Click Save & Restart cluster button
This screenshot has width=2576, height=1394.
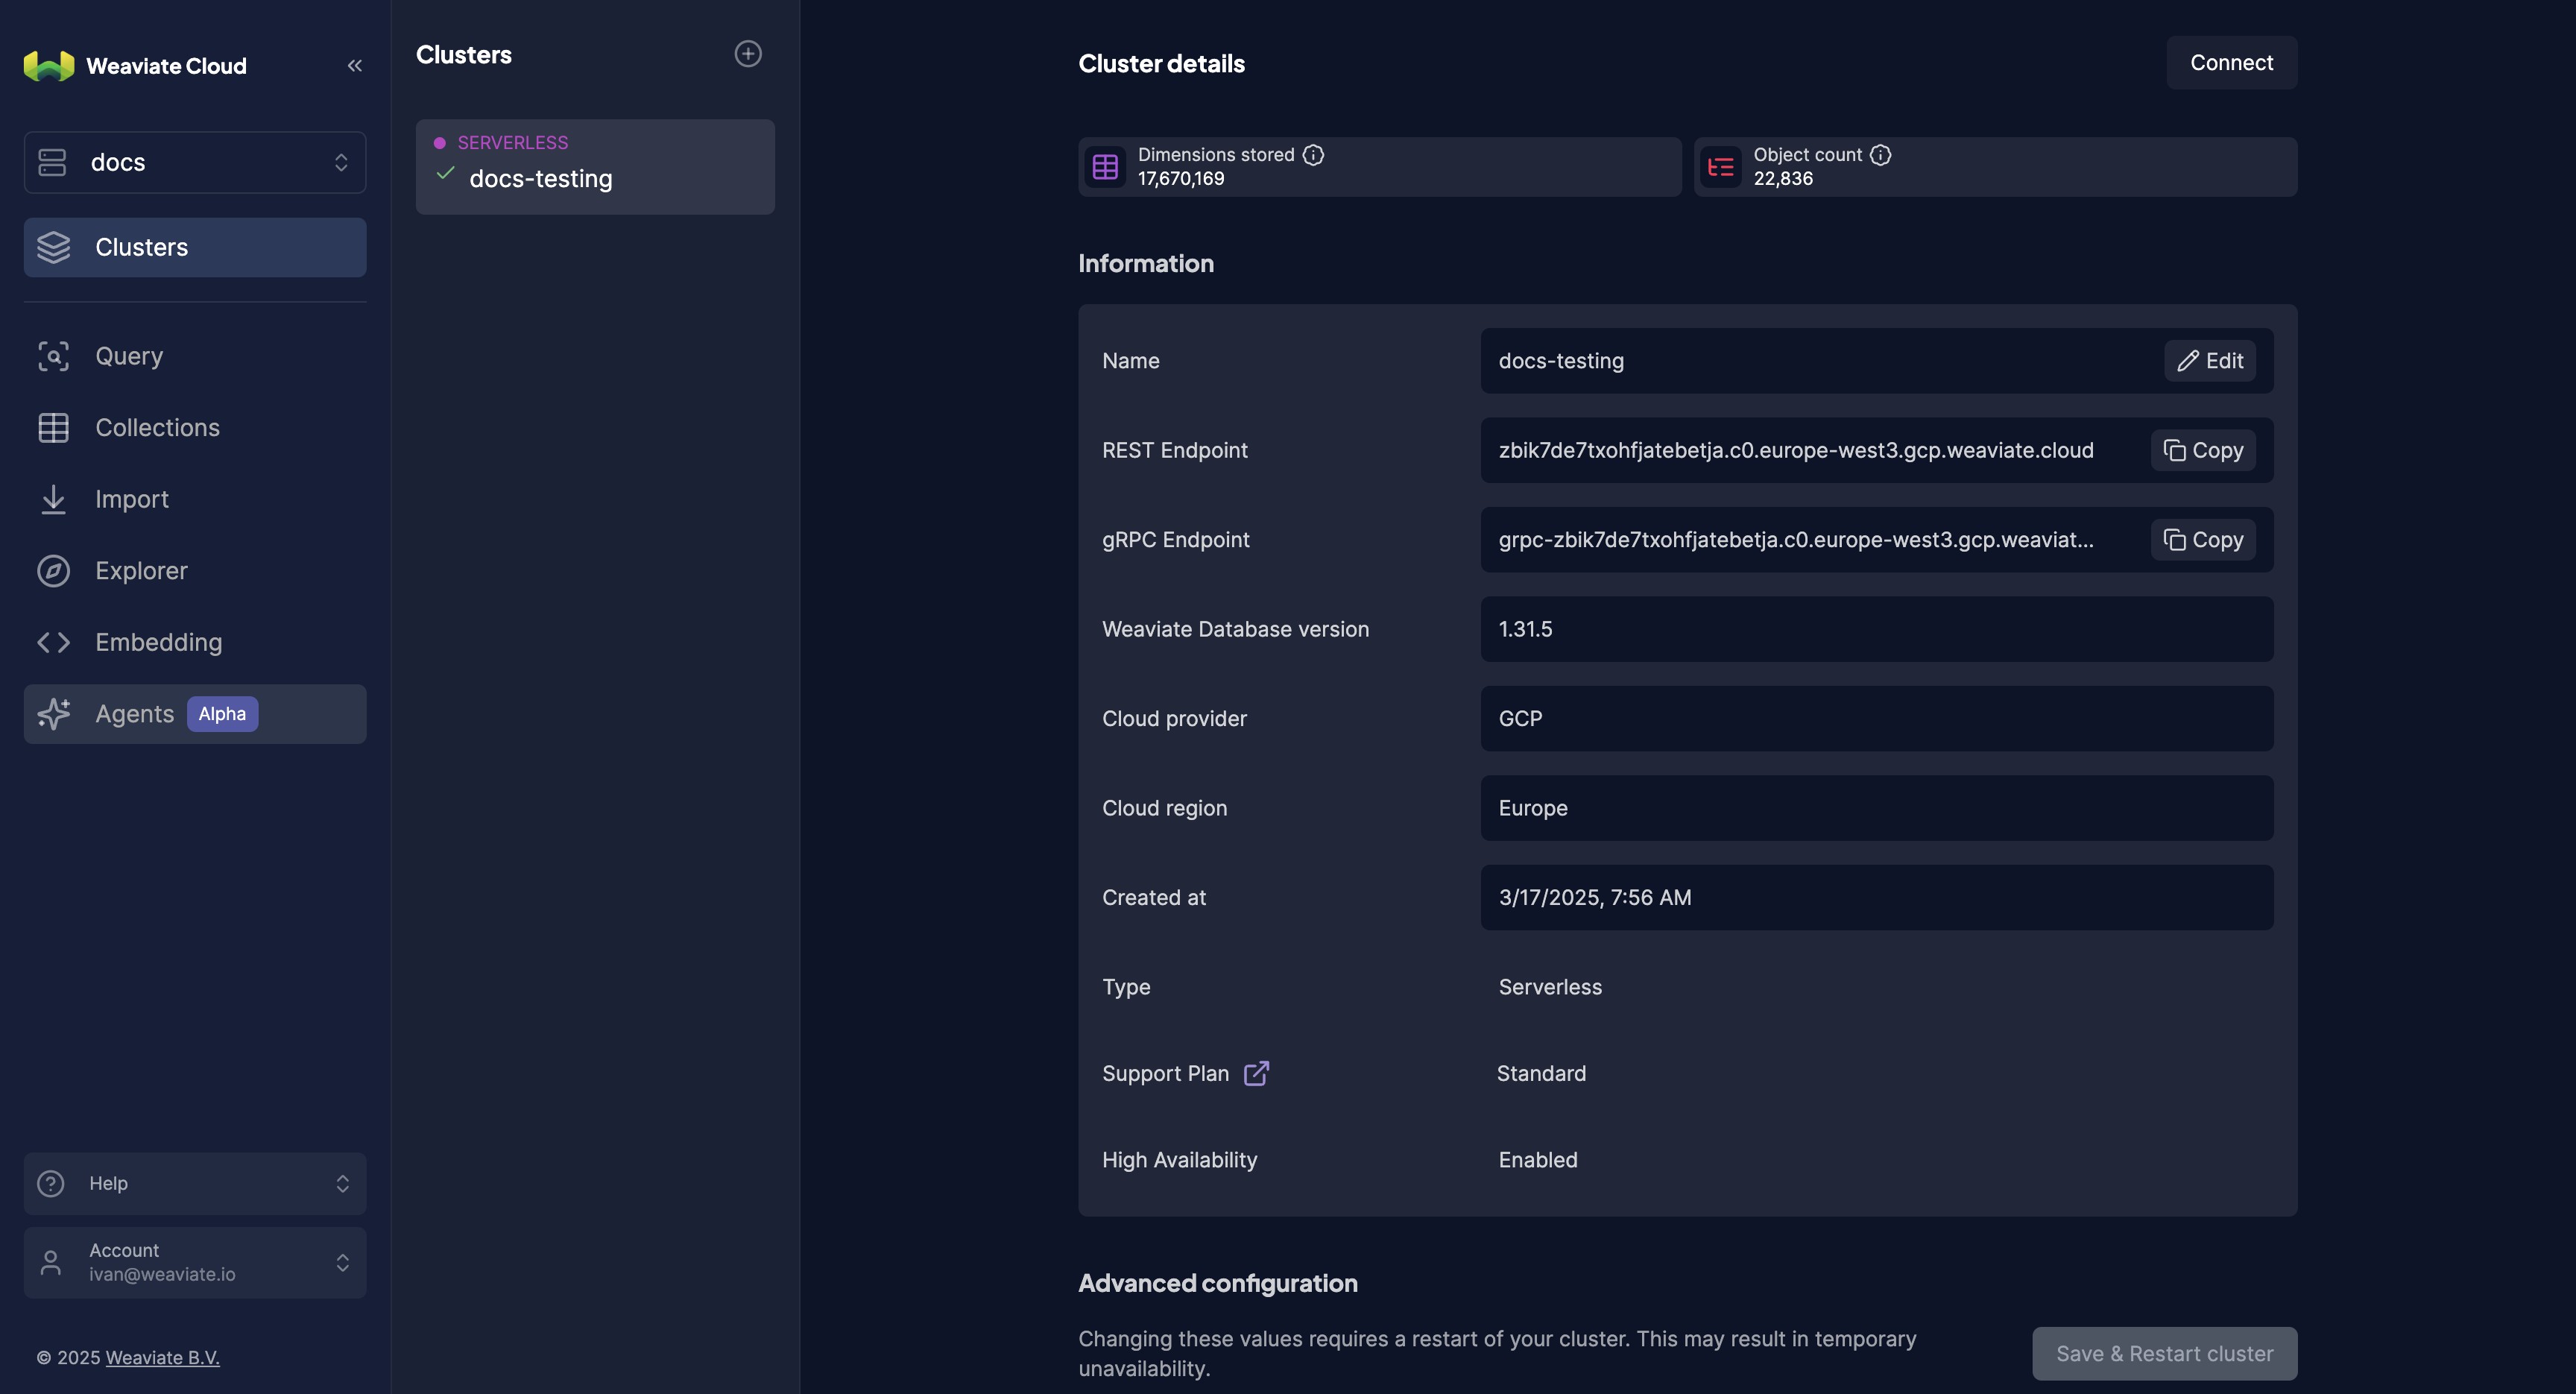pyautogui.click(x=2164, y=1354)
